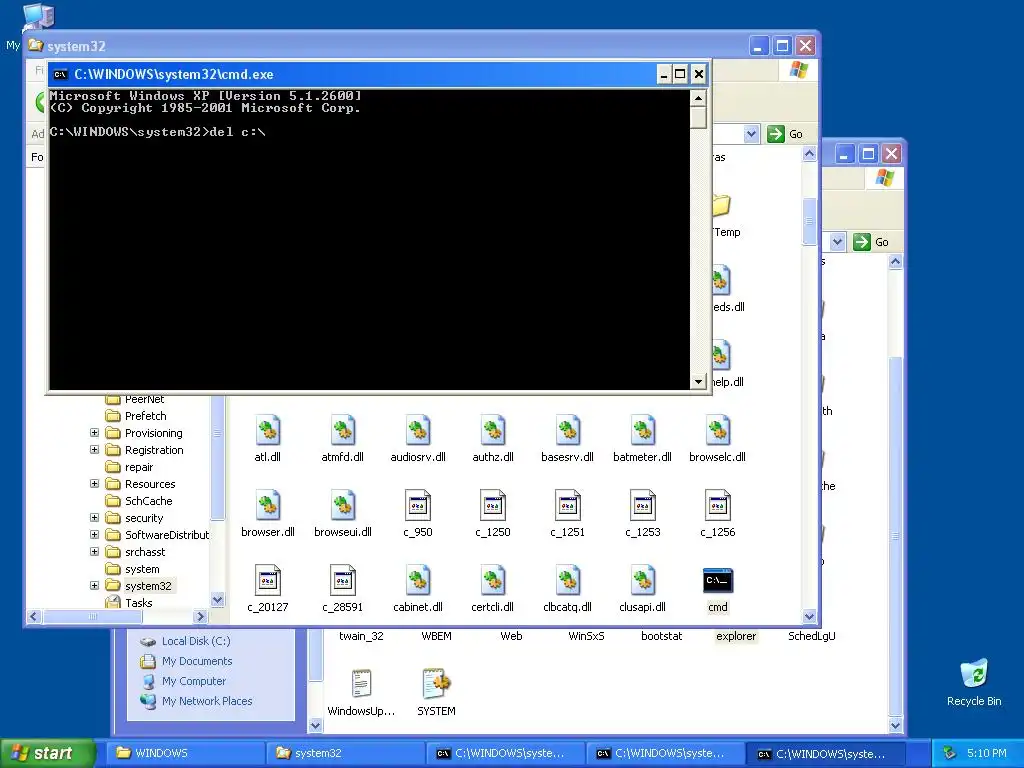Click Go button in system32 window
This screenshot has width=1024, height=768.
[x=786, y=134]
